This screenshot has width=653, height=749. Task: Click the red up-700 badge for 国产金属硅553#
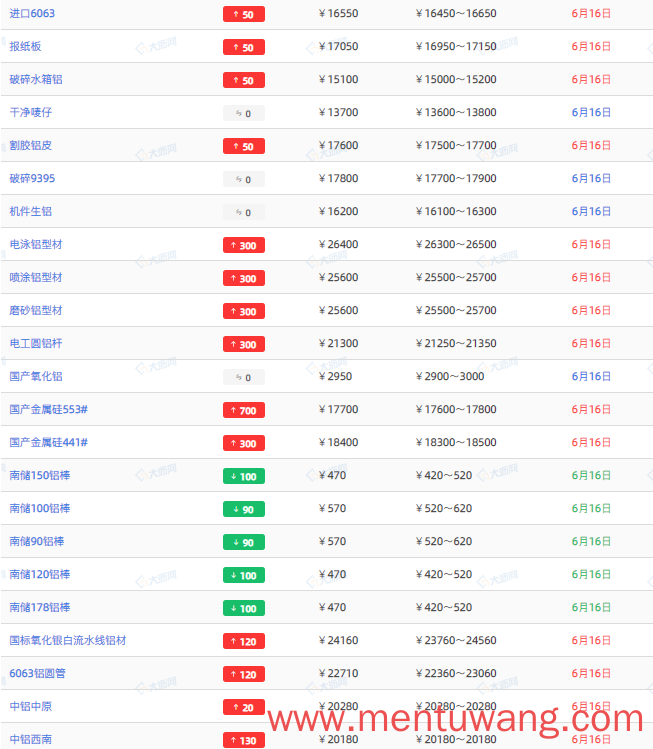[x=244, y=410]
